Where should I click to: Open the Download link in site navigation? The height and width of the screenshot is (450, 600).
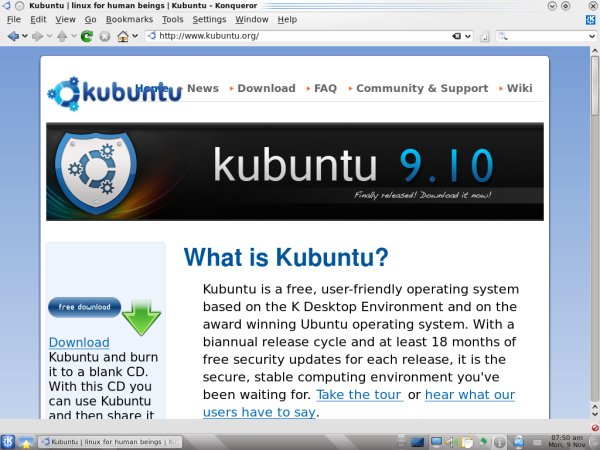point(266,88)
